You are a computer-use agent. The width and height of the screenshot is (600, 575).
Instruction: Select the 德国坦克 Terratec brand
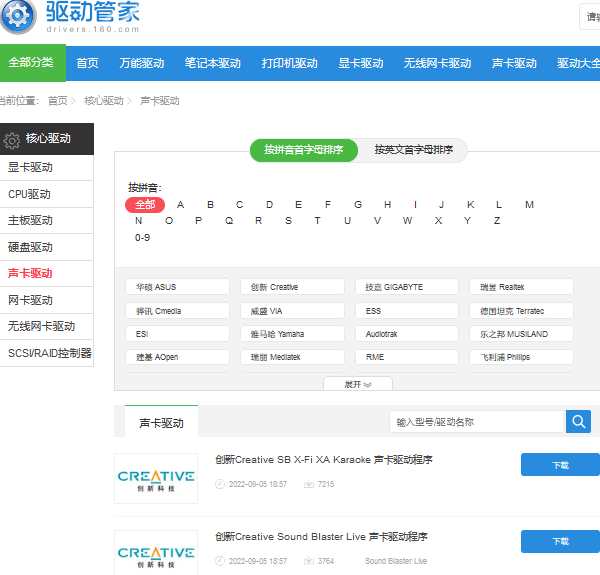click(x=522, y=311)
